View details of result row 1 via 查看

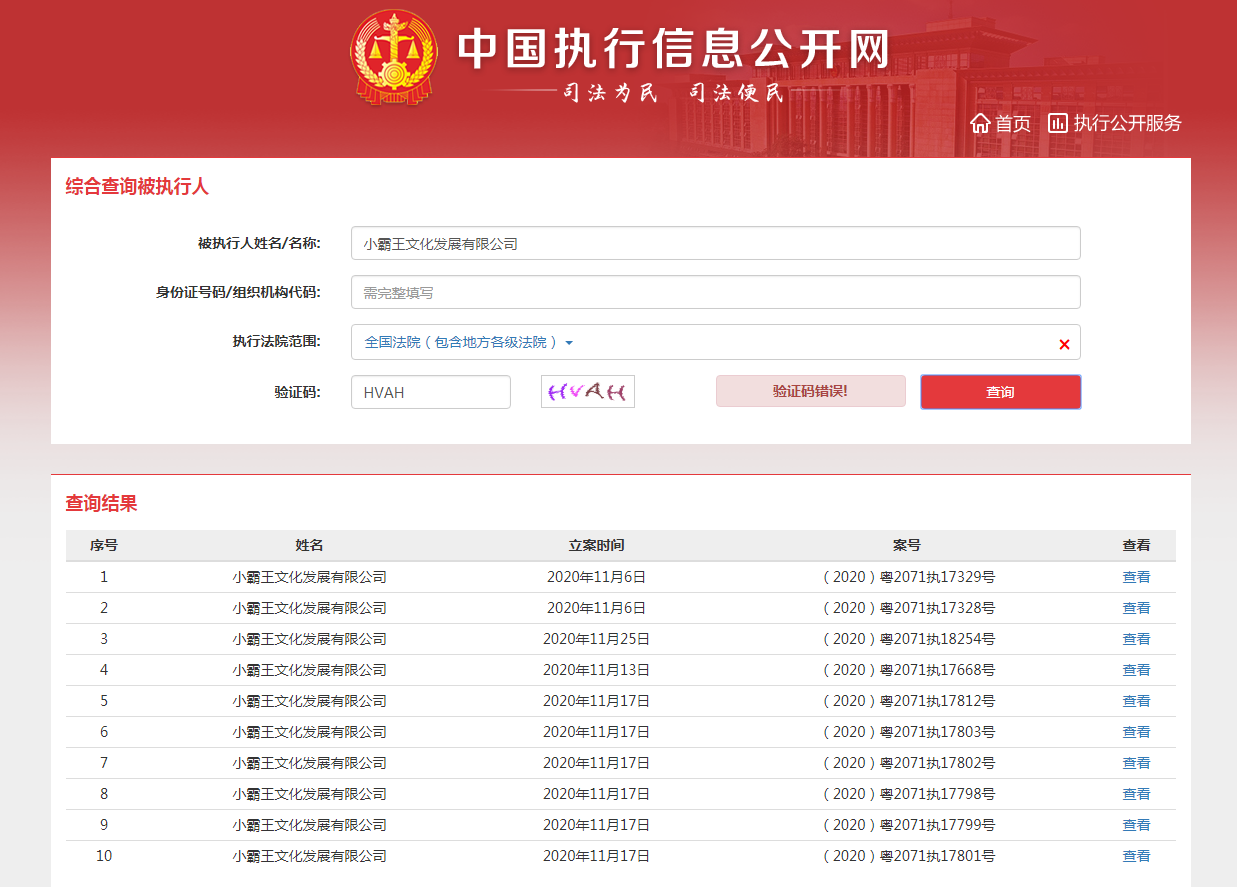(x=1136, y=576)
